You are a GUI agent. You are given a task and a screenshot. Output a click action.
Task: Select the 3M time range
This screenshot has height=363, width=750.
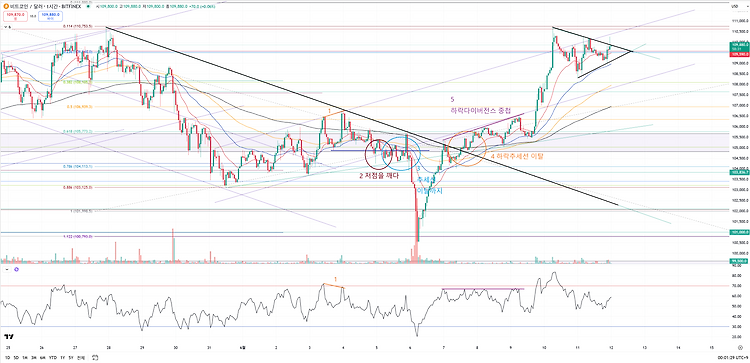(33, 358)
